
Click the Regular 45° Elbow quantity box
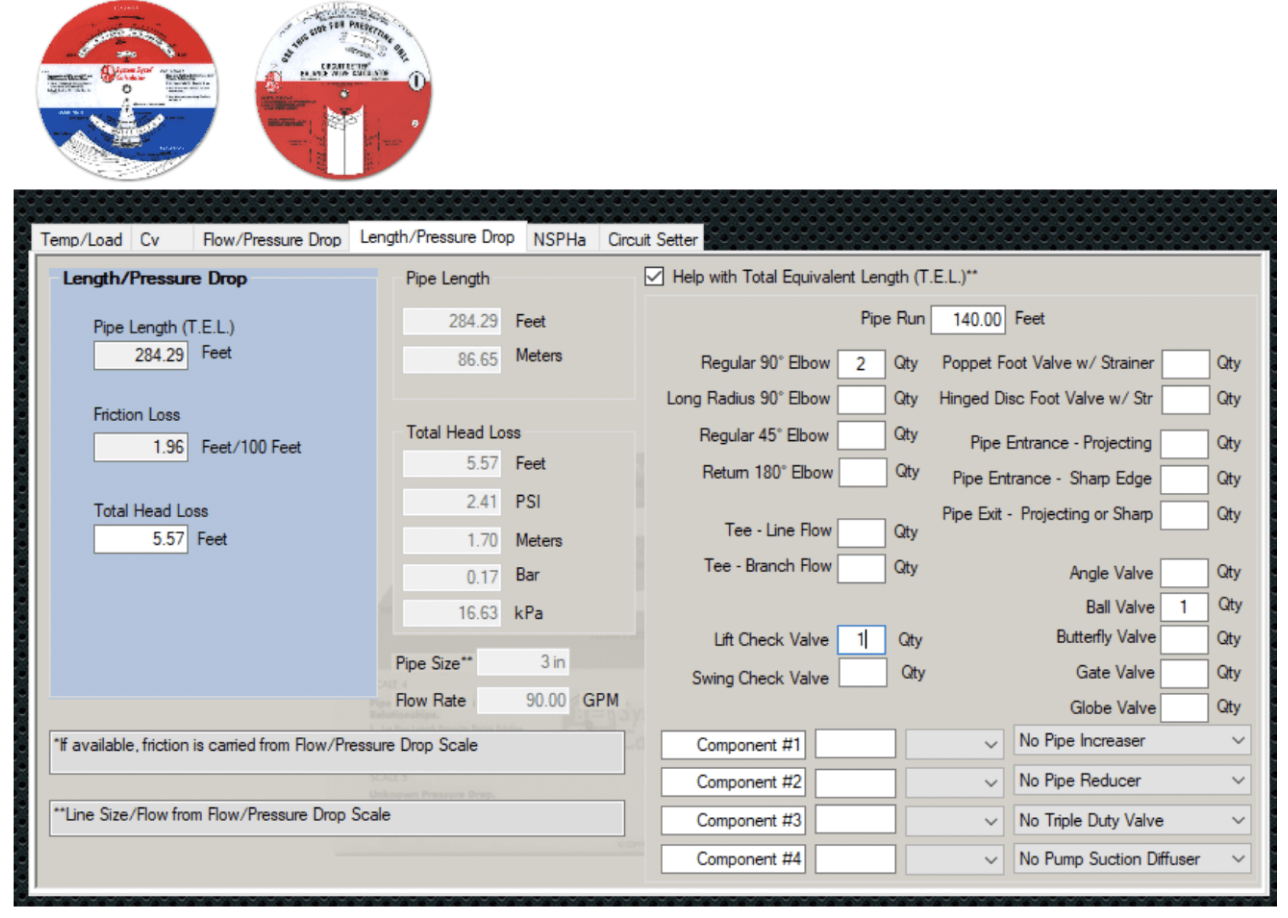[x=861, y=436]
